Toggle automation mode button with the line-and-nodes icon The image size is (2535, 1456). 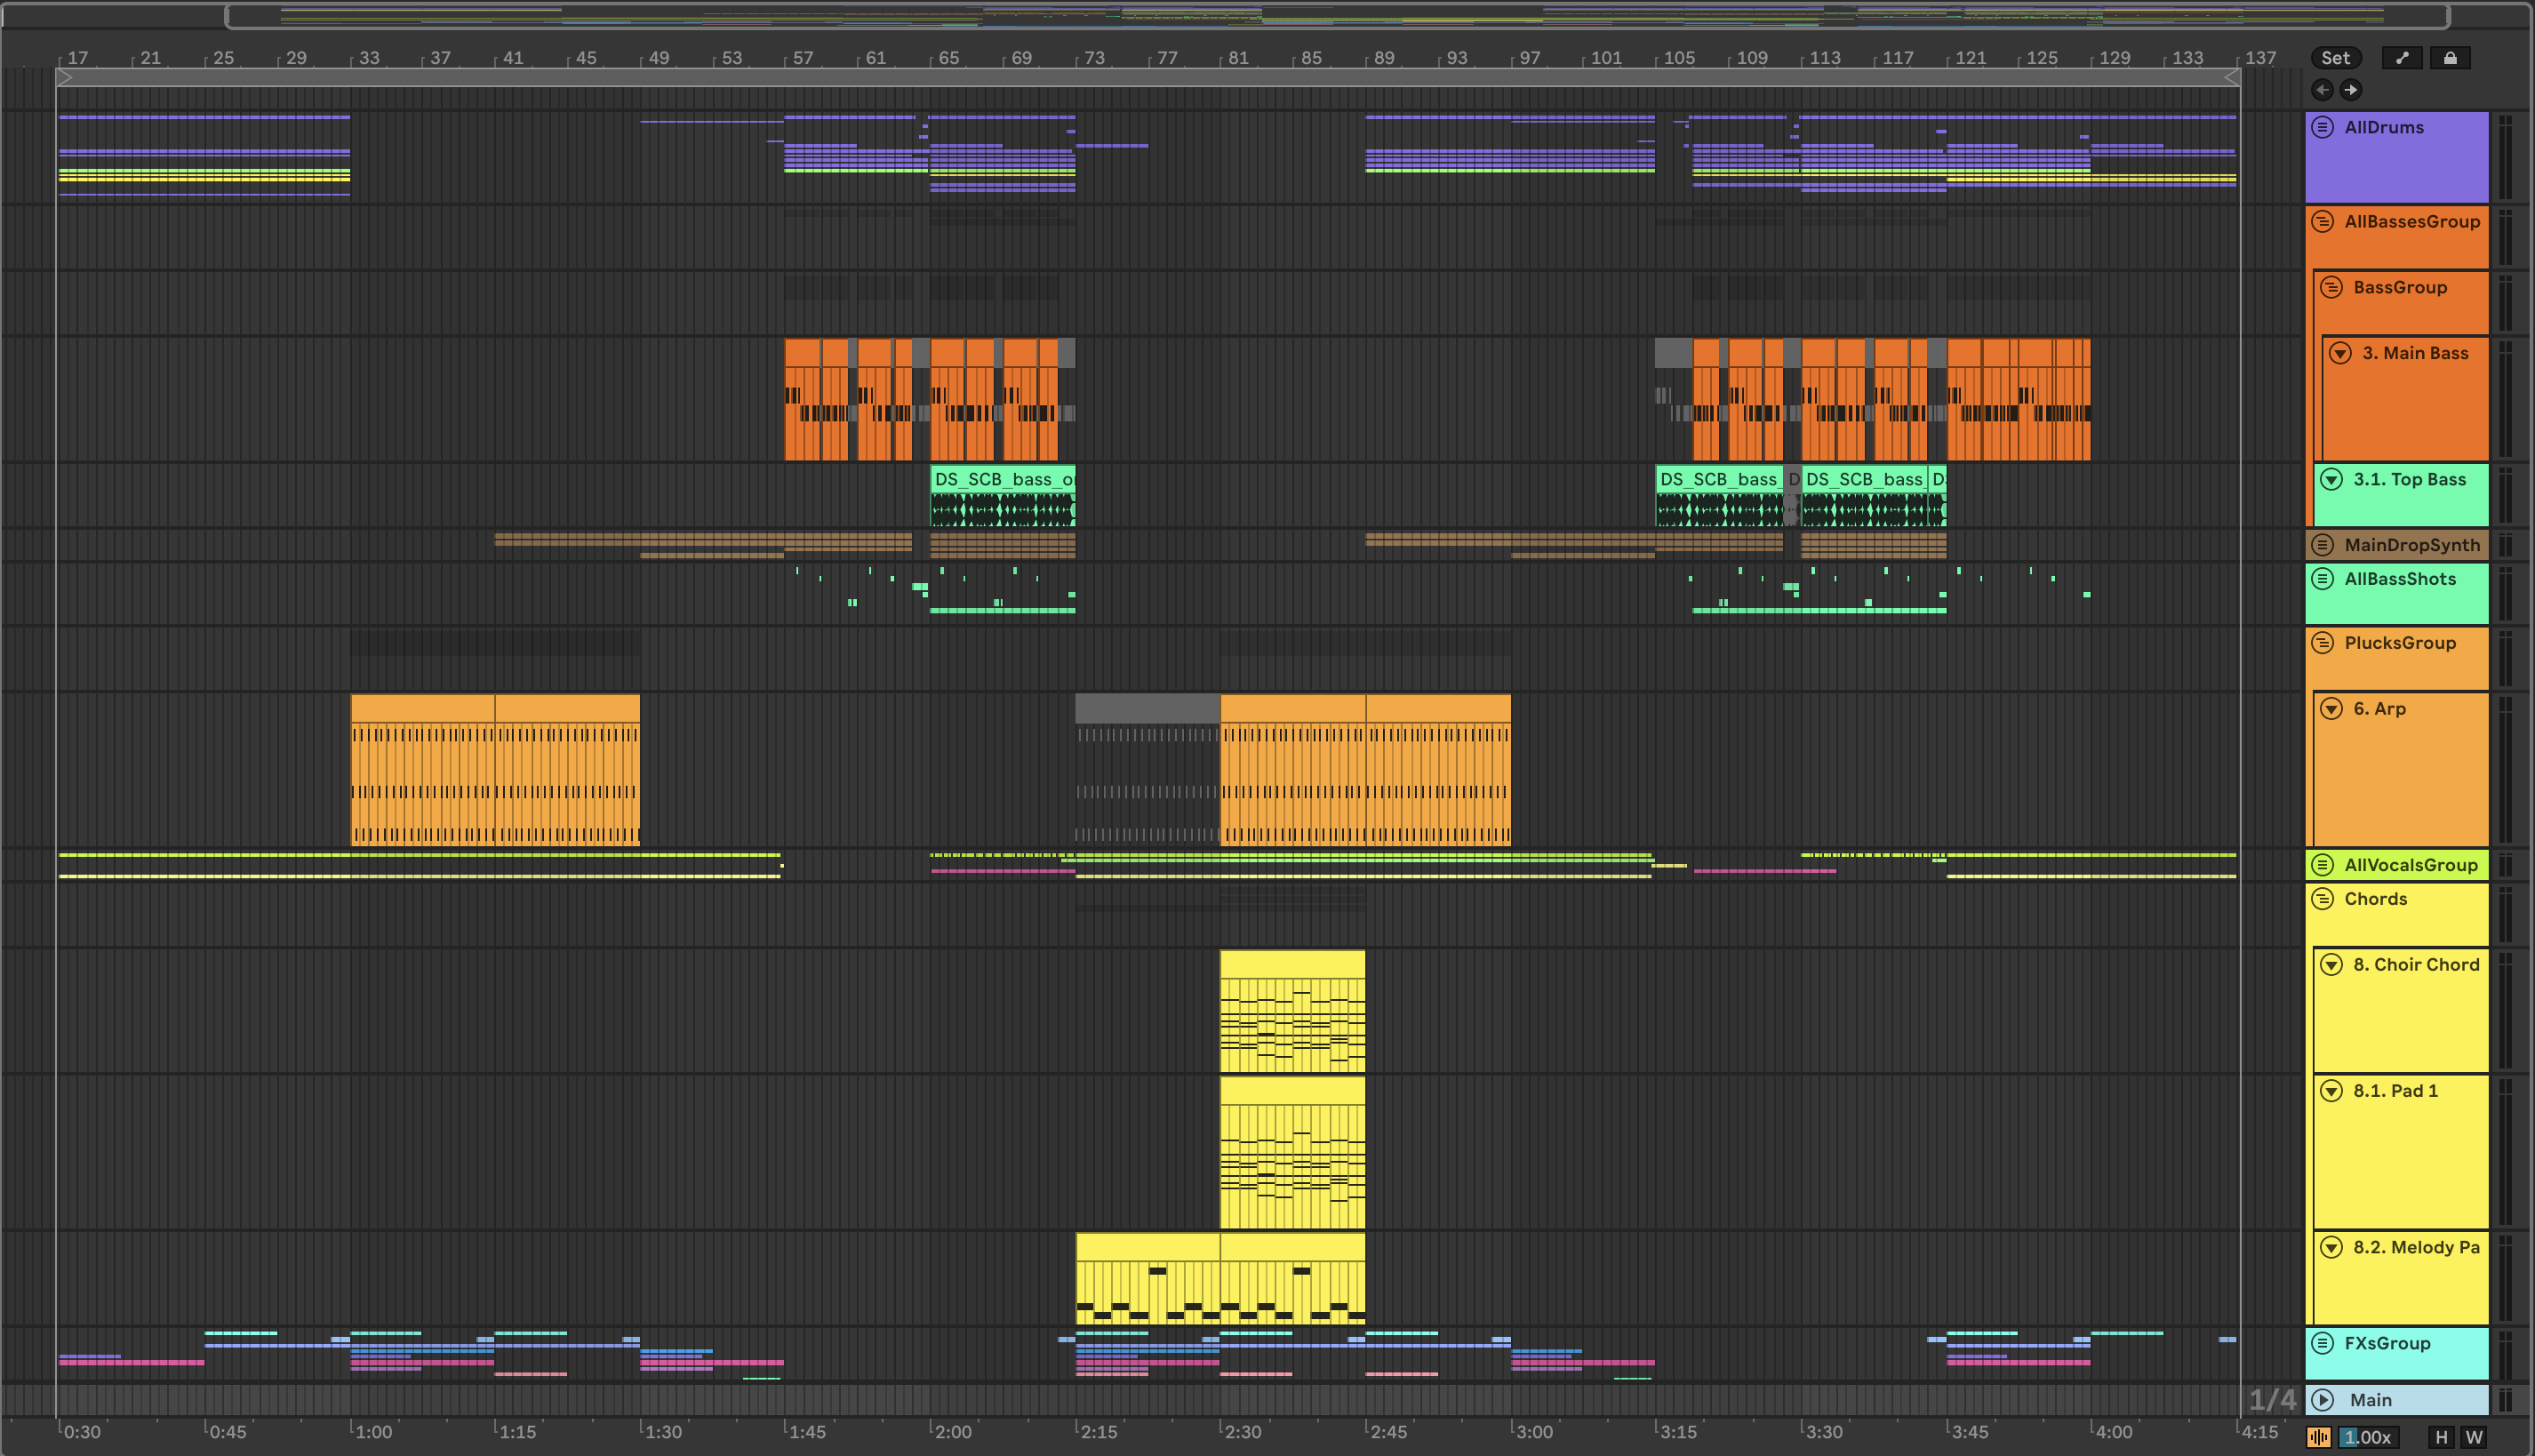pos(2402,58)
